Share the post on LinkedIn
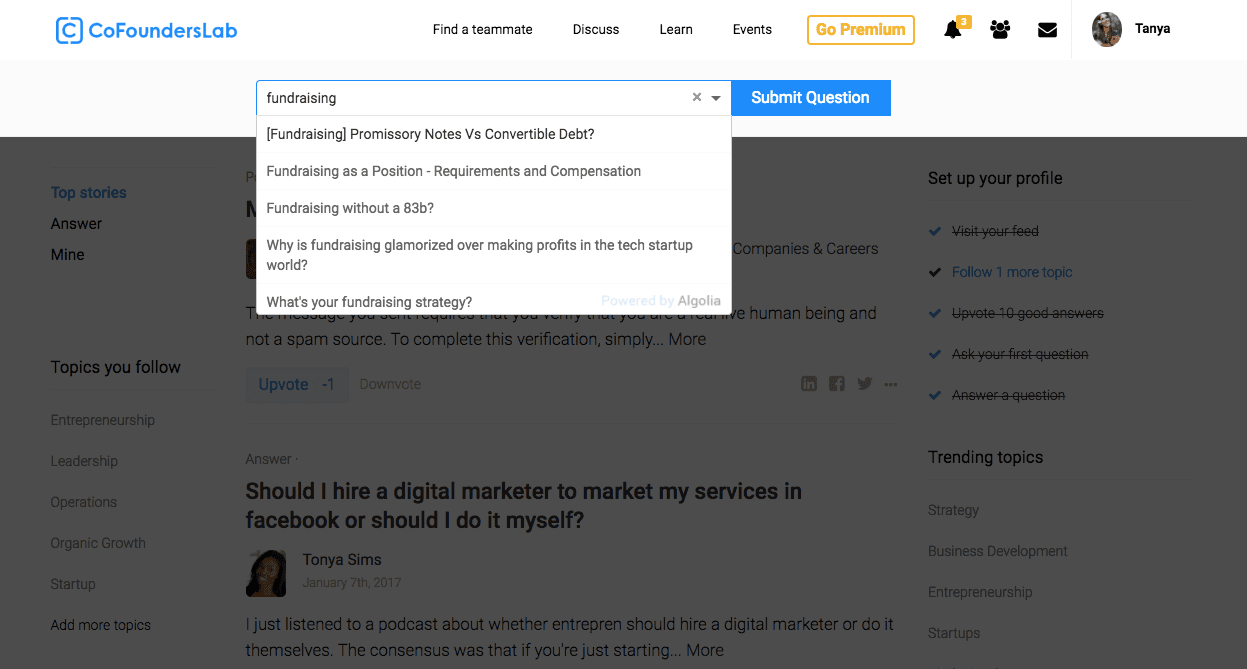Viewport: 1247px width, 669px height. click(809, 384)
